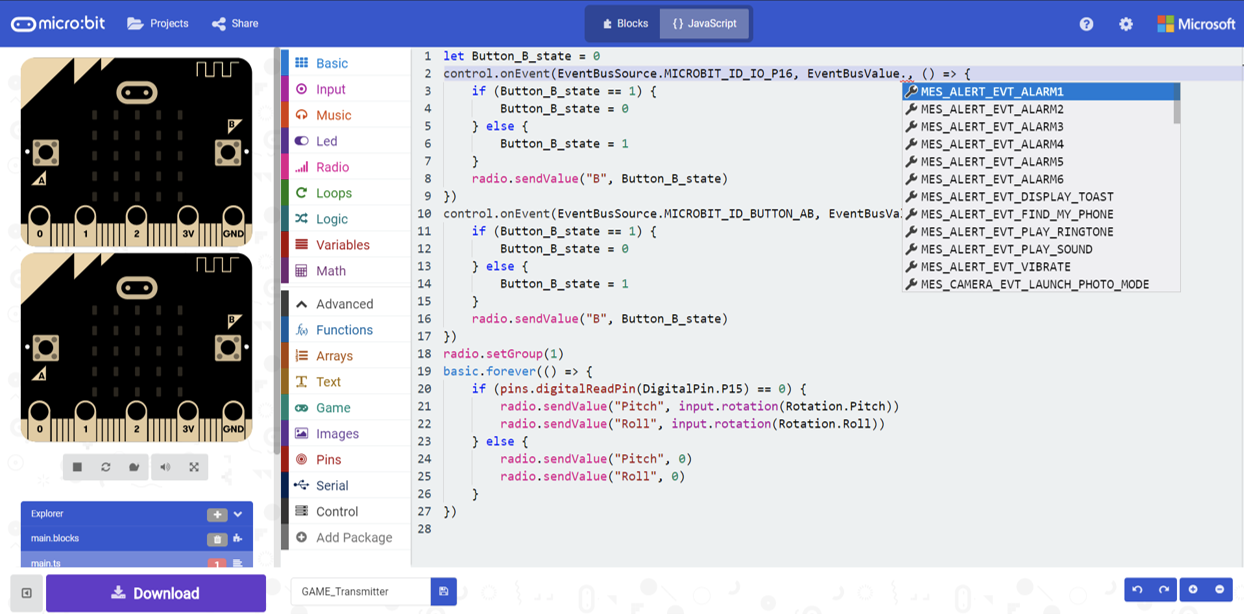Viewport: 1244px width, 615px height.
Task: Zoom out the code editor
Action: [x=1219, y=590]
